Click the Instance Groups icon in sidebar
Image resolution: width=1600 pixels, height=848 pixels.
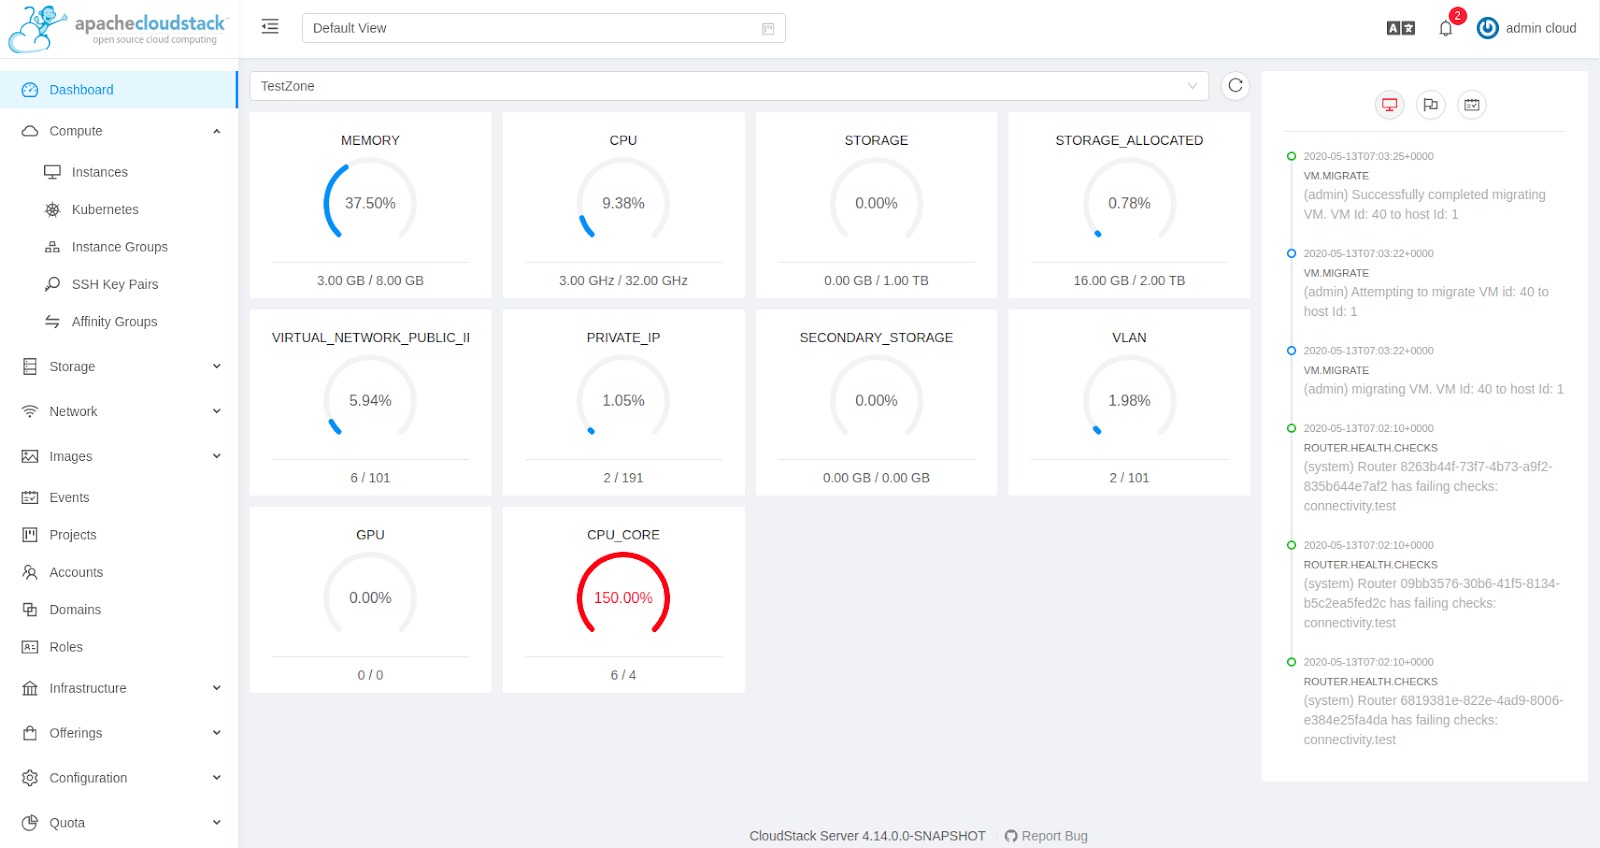point(52,247)
